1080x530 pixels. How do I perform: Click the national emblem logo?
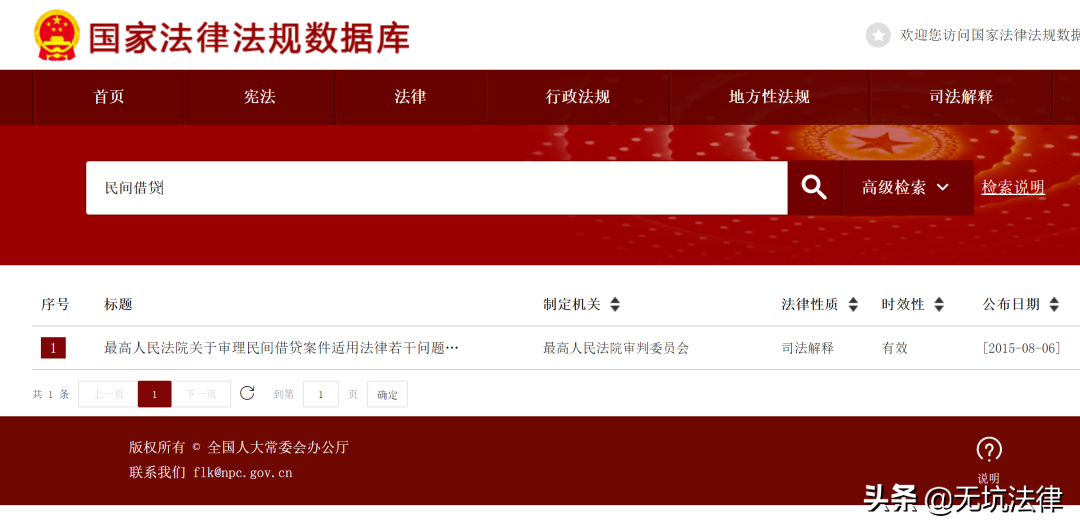pos(57,34)
